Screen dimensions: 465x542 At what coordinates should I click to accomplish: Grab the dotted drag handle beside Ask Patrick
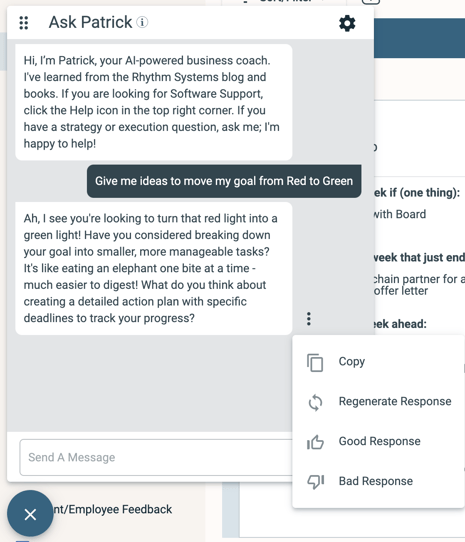24,23
